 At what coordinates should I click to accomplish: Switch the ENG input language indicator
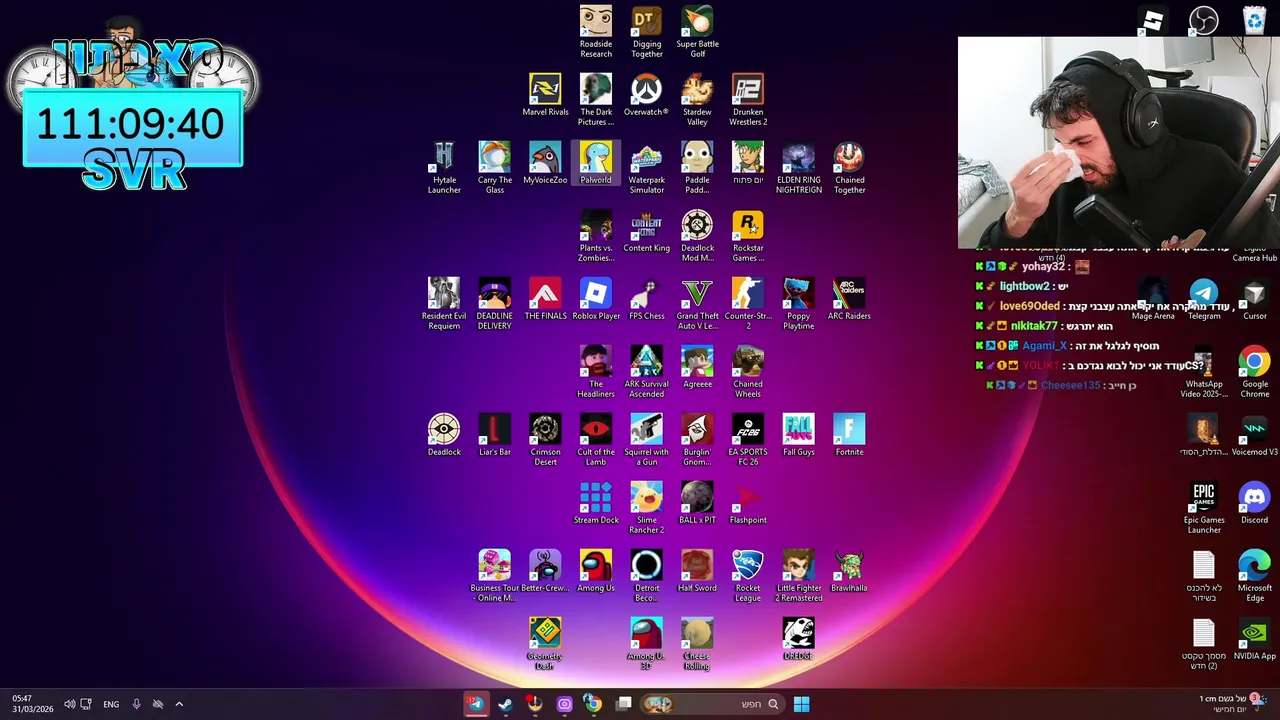111,704
